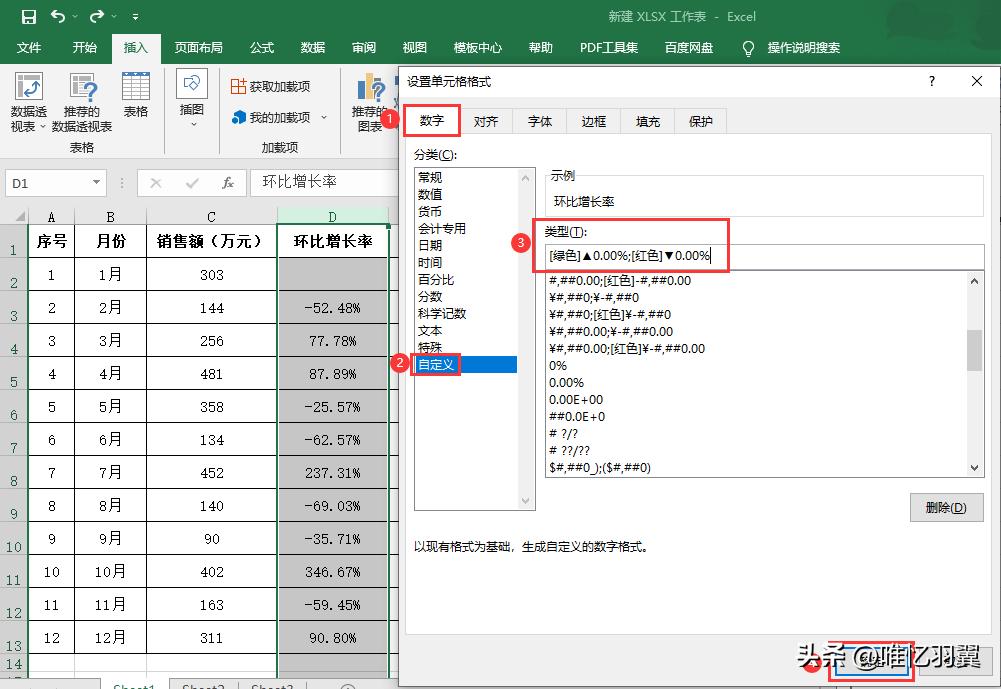Click the Undo arrow icon
The image size is (1001, 689).
[57, 16]
